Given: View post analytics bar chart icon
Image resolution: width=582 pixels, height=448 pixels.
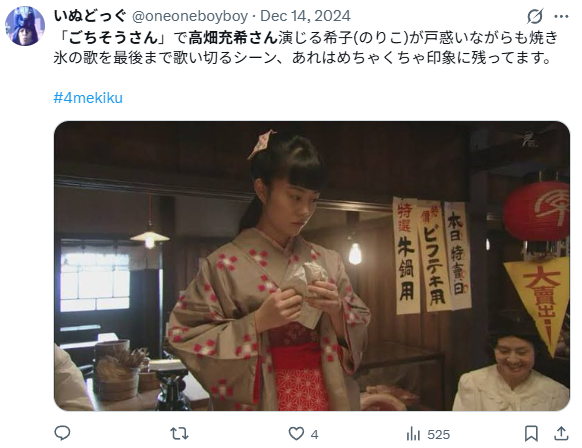Looking at the screenshot, I should coord(413,434).
